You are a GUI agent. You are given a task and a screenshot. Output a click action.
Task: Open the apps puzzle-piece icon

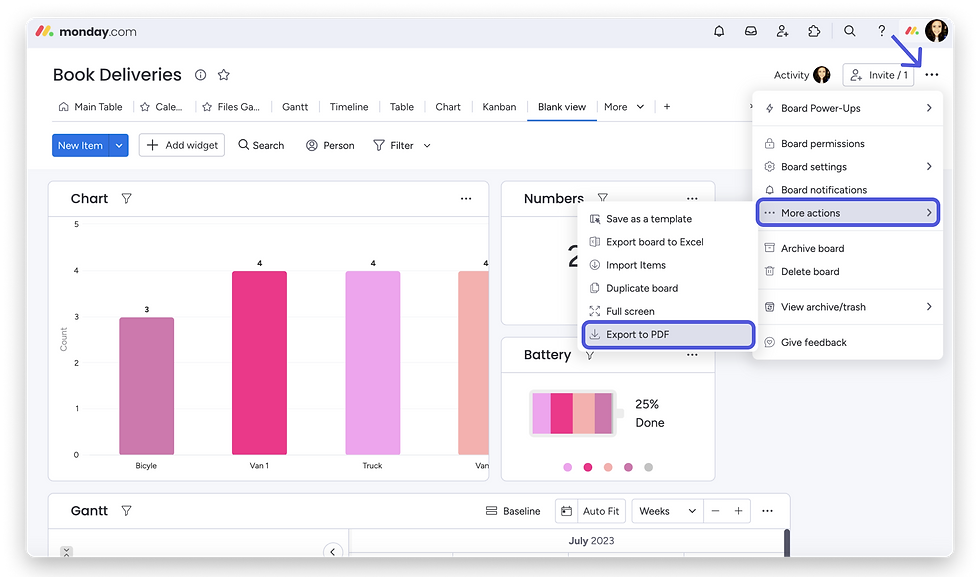(x=814, y=31)
